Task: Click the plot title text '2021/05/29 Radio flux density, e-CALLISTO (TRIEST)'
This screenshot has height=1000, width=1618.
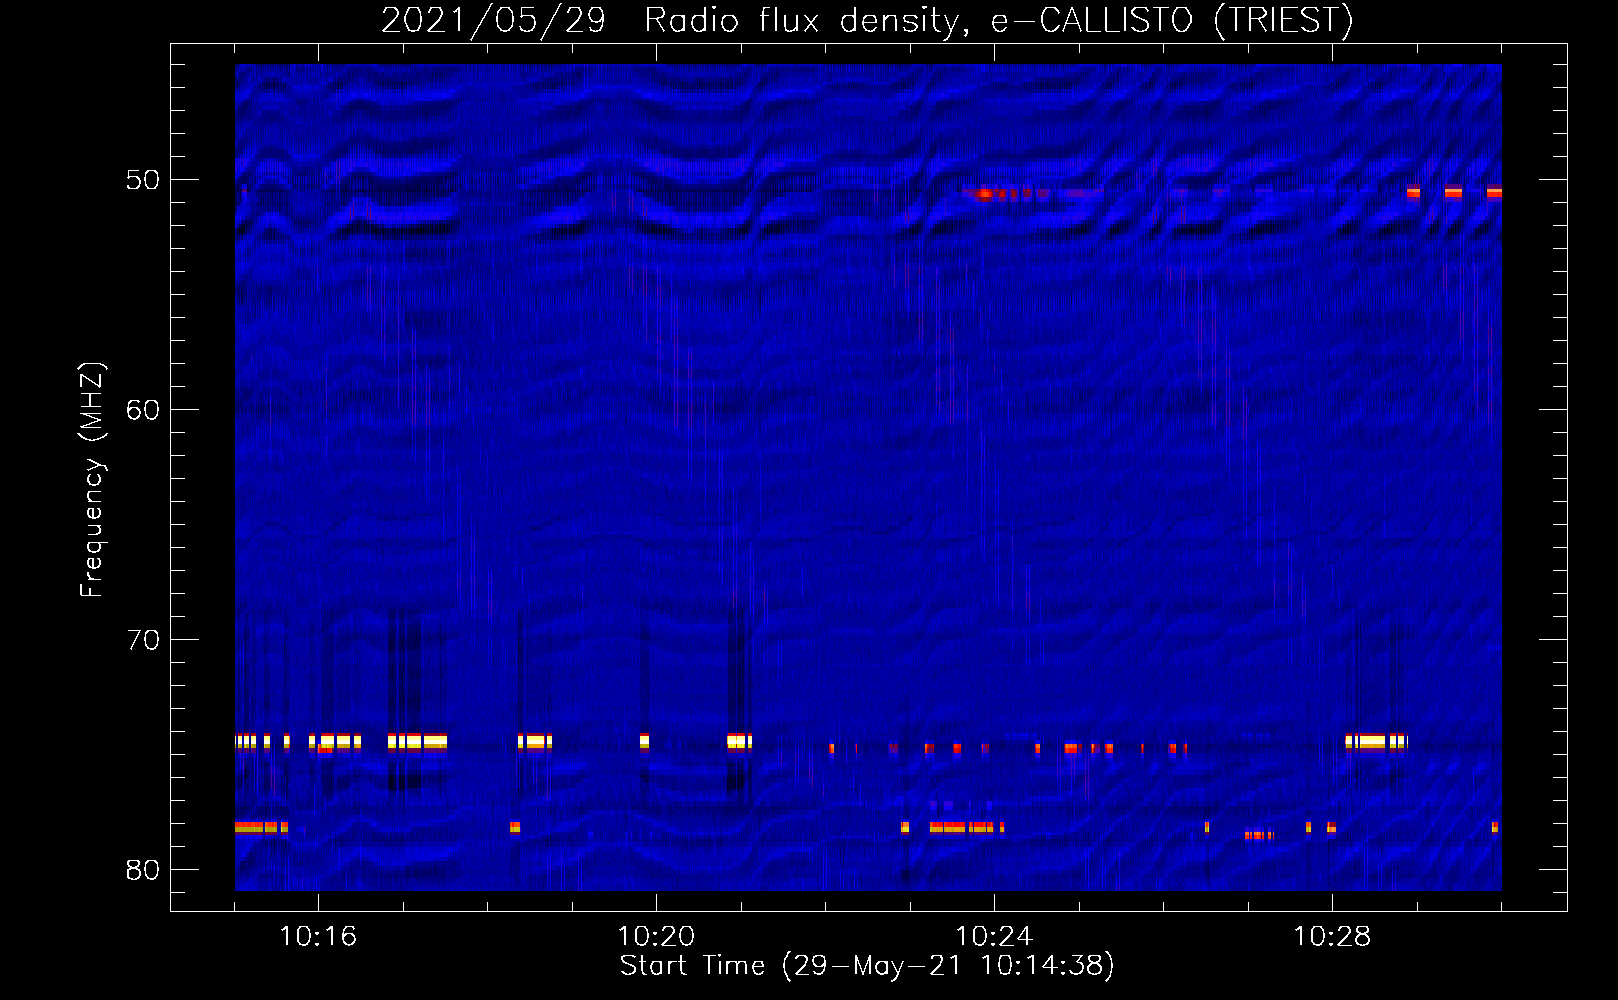Action: tap(867, 20)
